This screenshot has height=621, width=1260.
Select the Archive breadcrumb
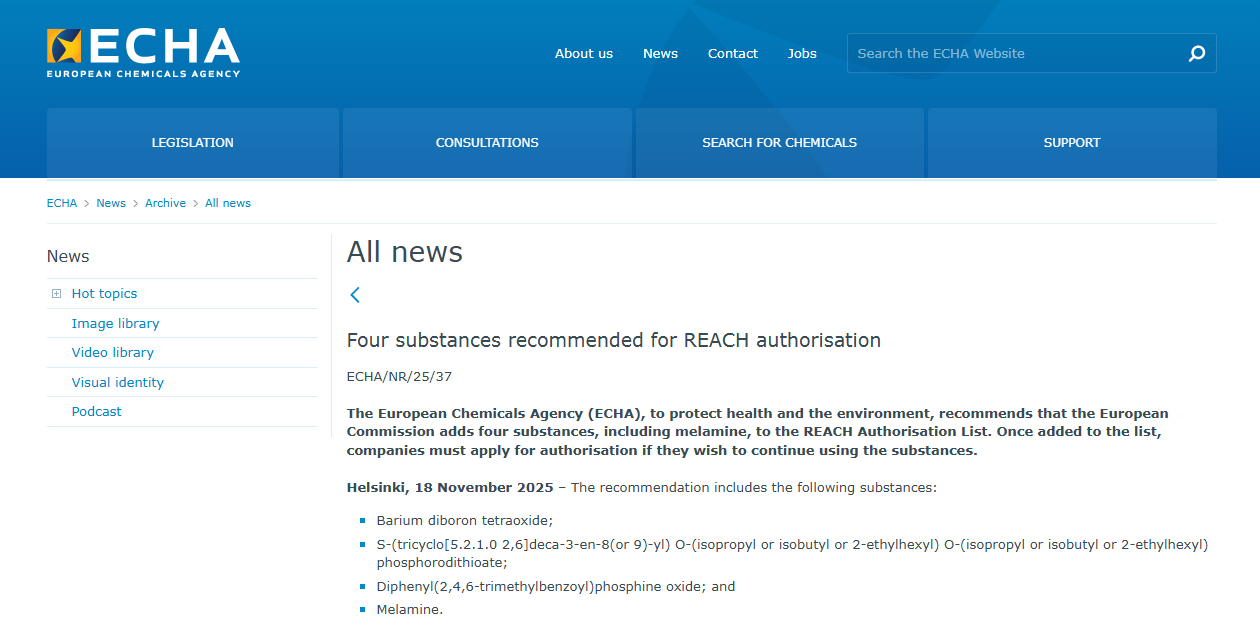coord(165,203)
